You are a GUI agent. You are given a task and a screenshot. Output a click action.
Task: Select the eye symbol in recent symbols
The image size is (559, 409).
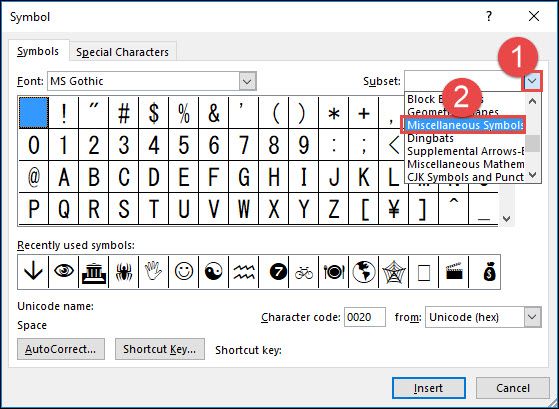pos(63,272)
